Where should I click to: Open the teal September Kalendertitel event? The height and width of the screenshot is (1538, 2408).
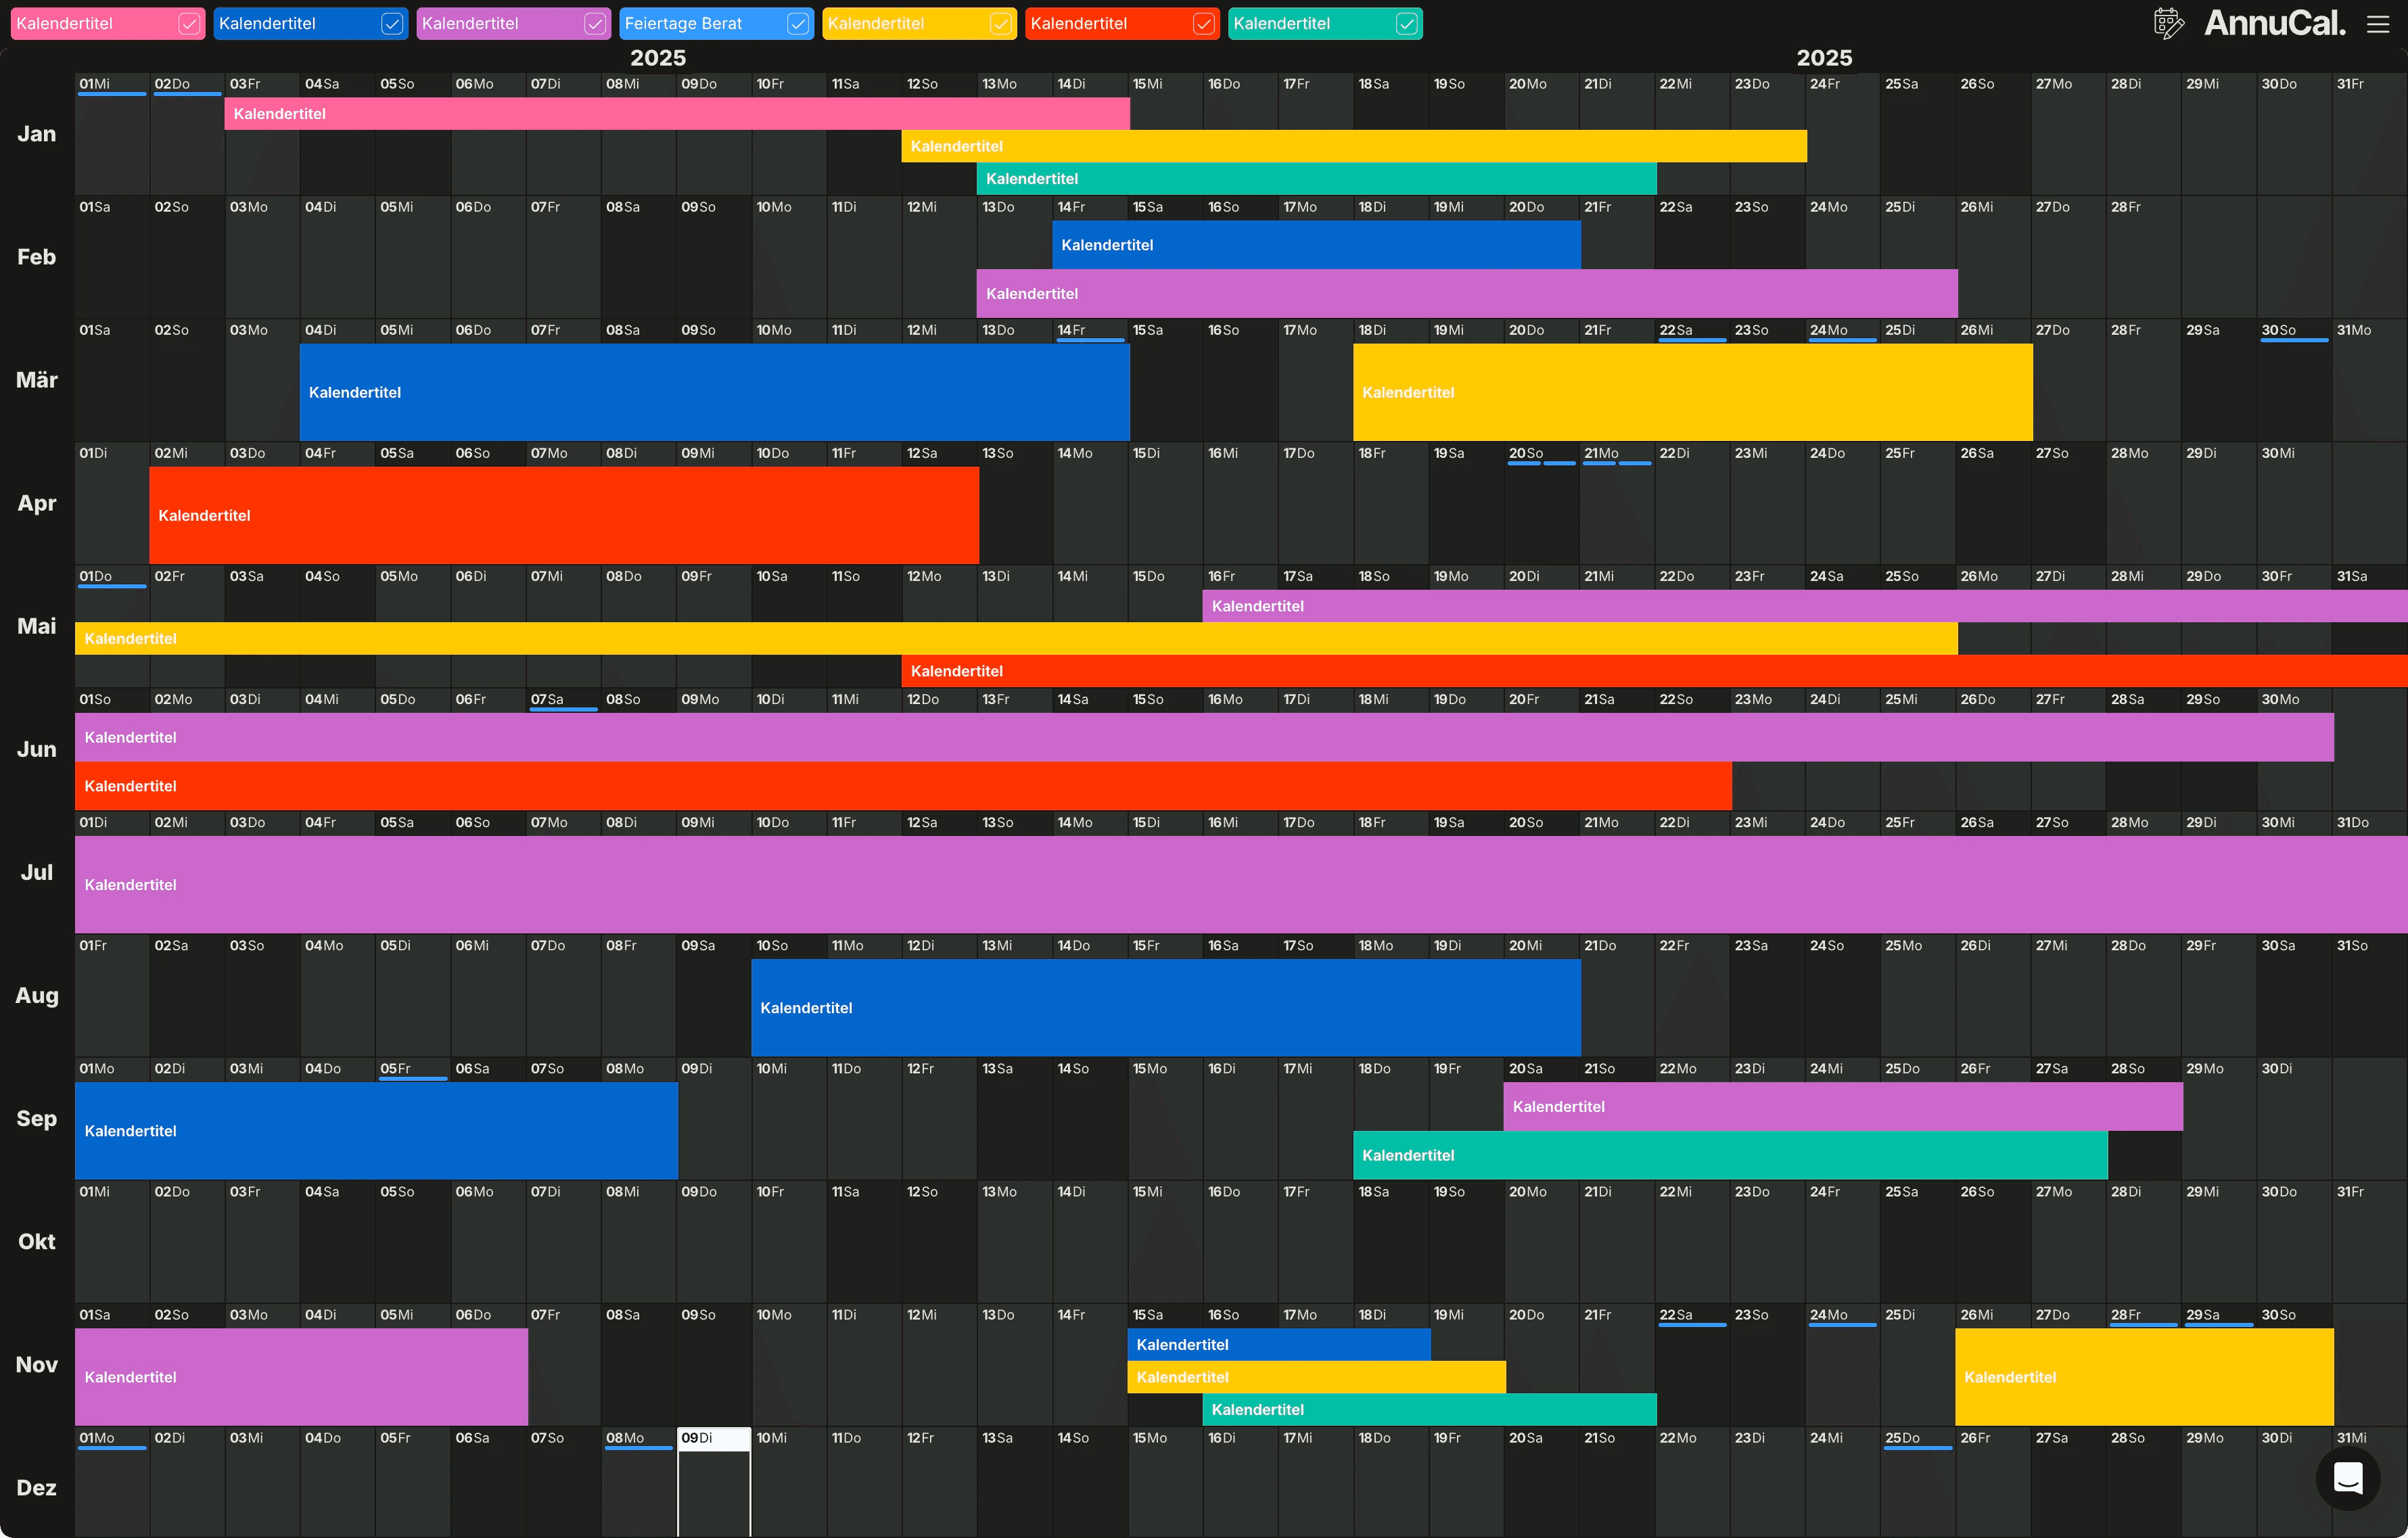[x=1729, y=1155]
